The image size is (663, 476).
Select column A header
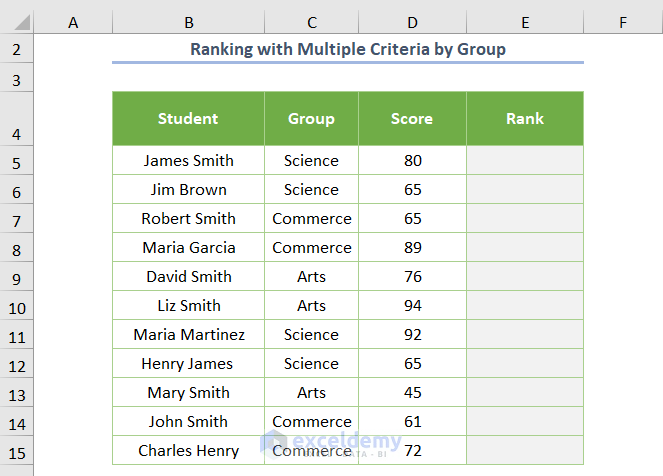[x=73, y=22]
